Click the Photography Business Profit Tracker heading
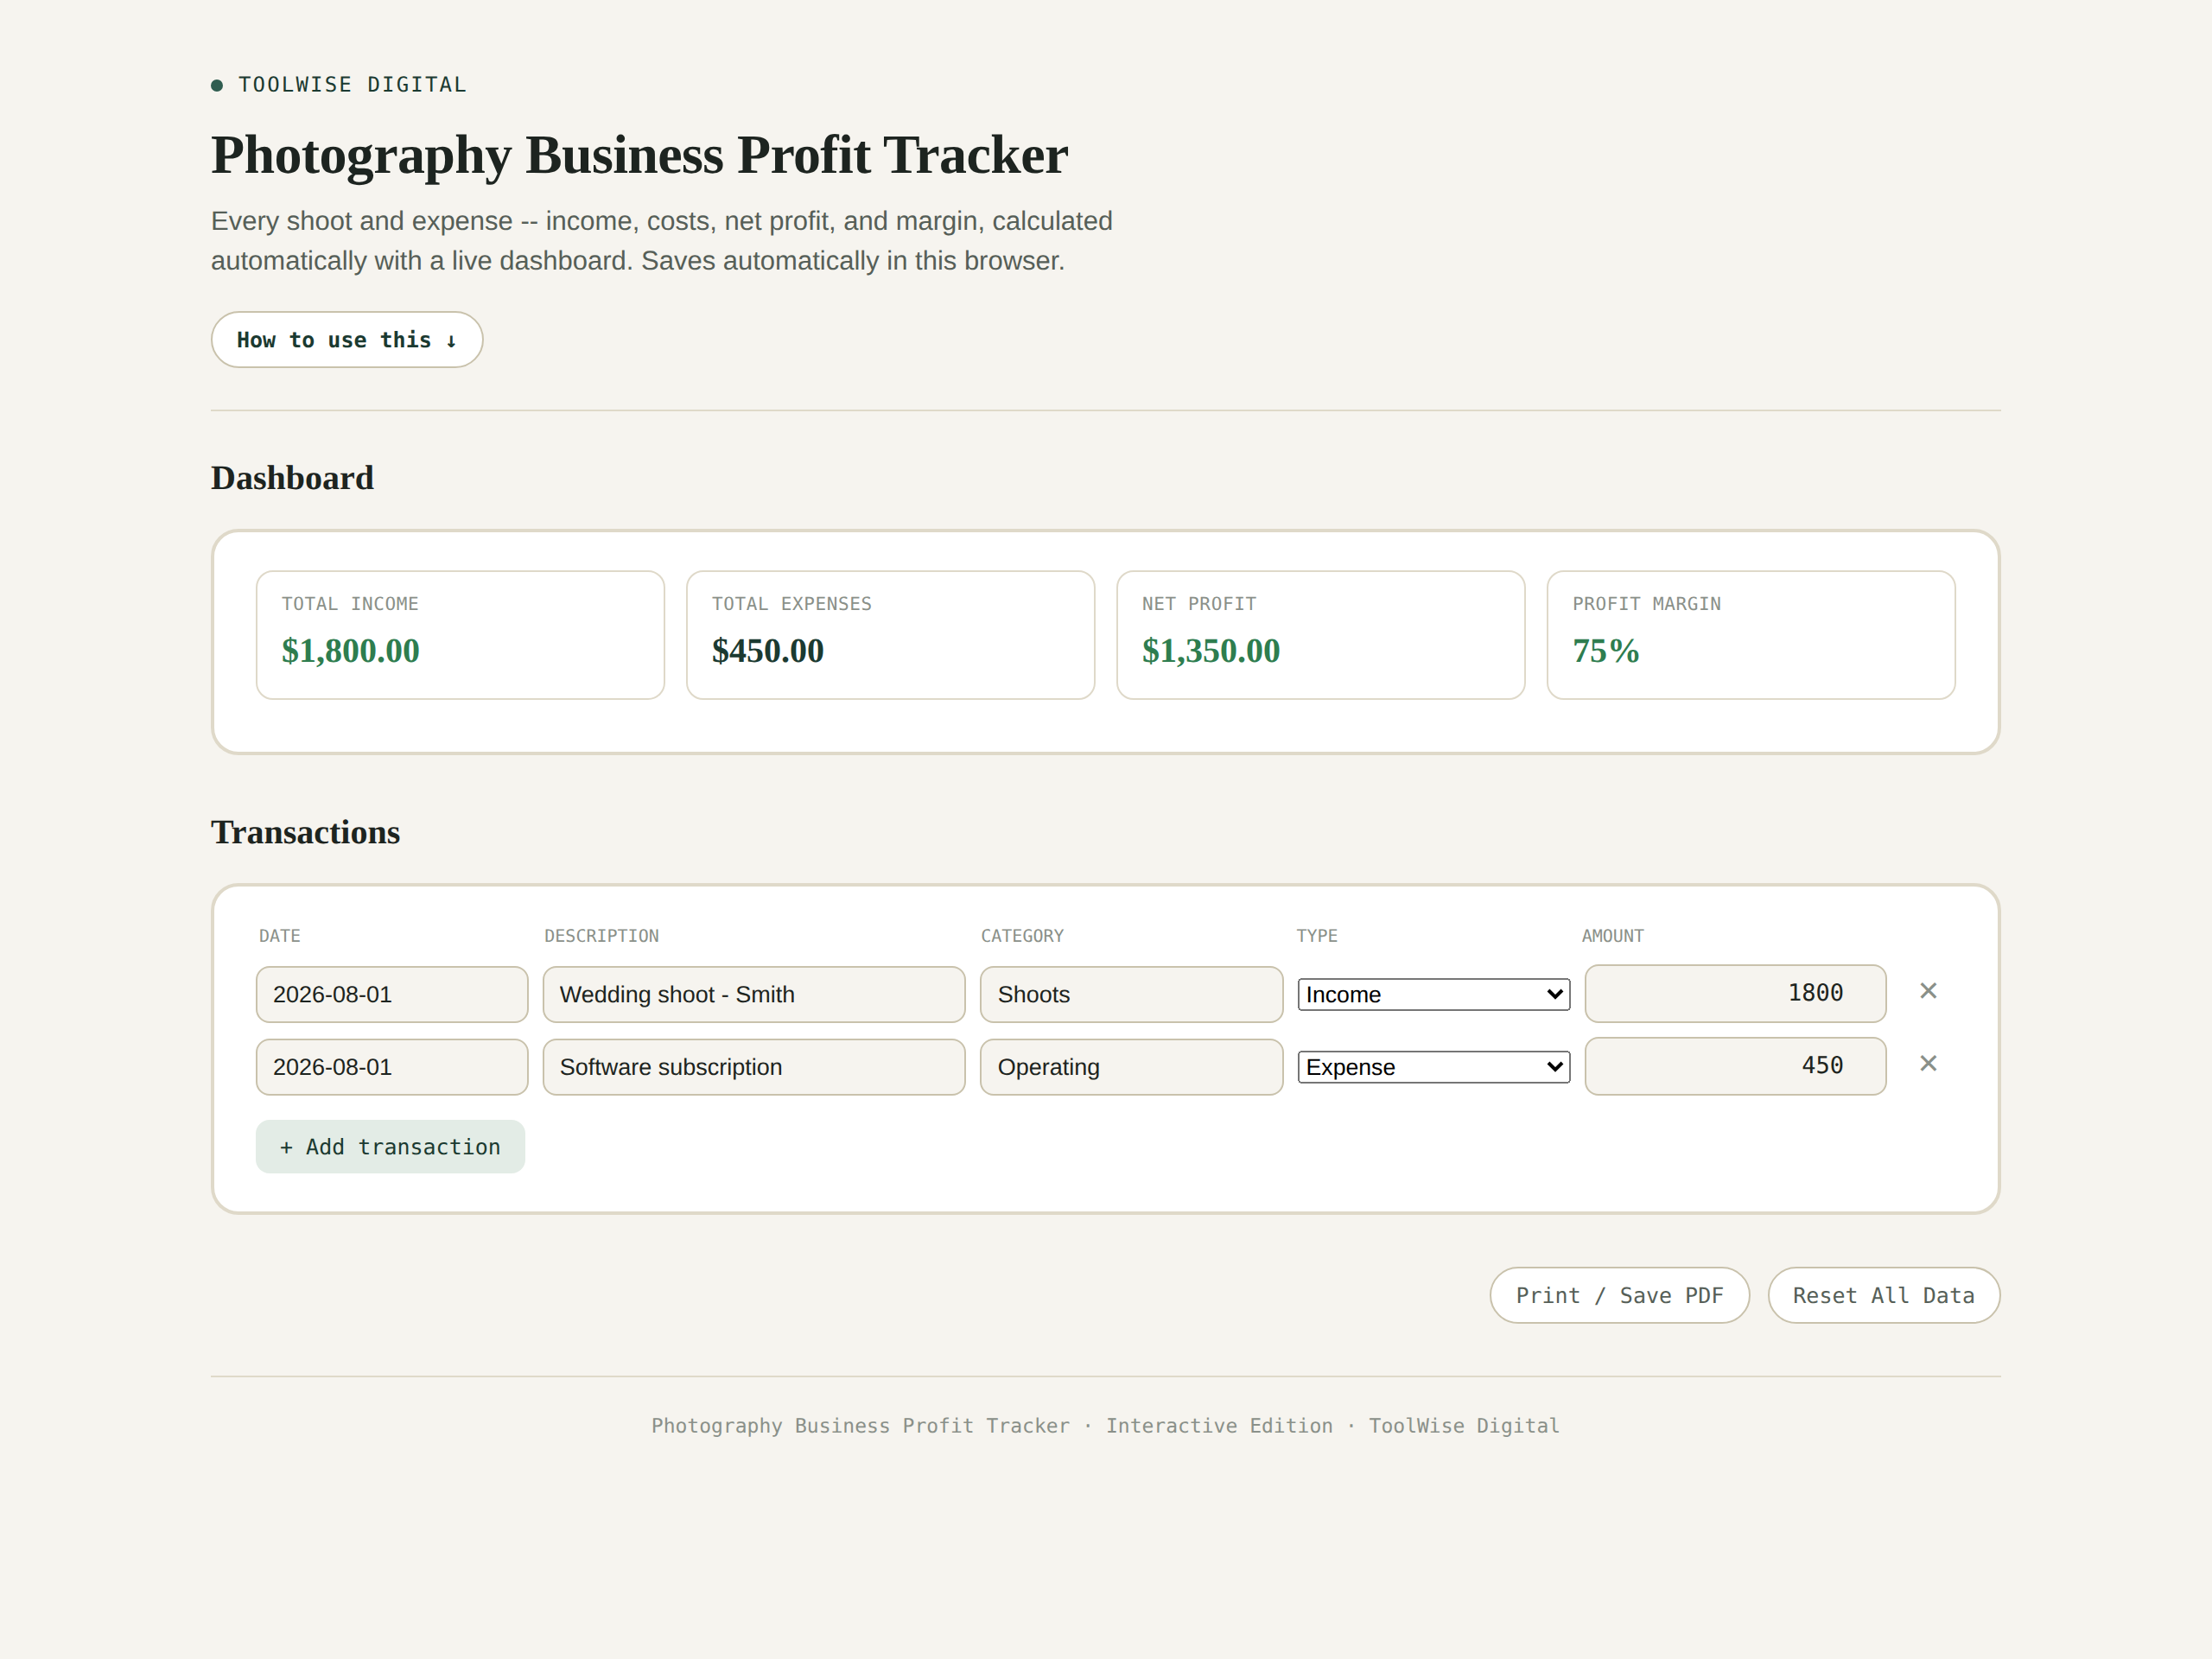Screen dimensions: 2212x1659 639,156
